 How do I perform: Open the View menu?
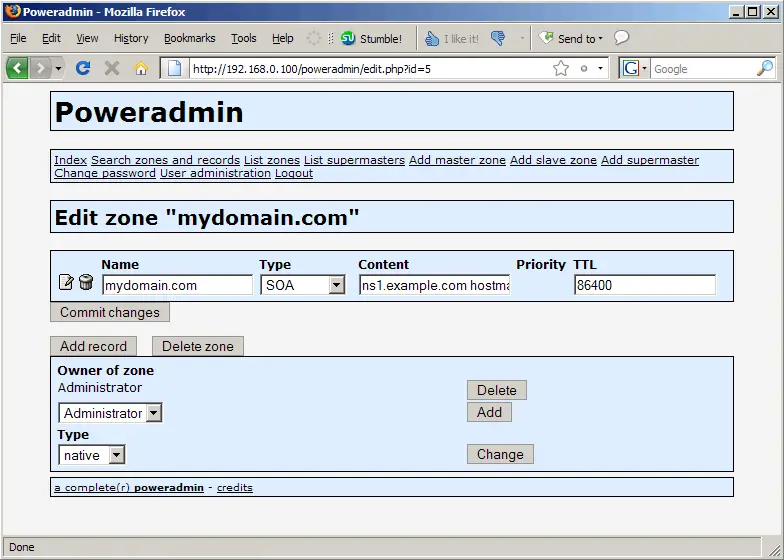tap(87, 38)
